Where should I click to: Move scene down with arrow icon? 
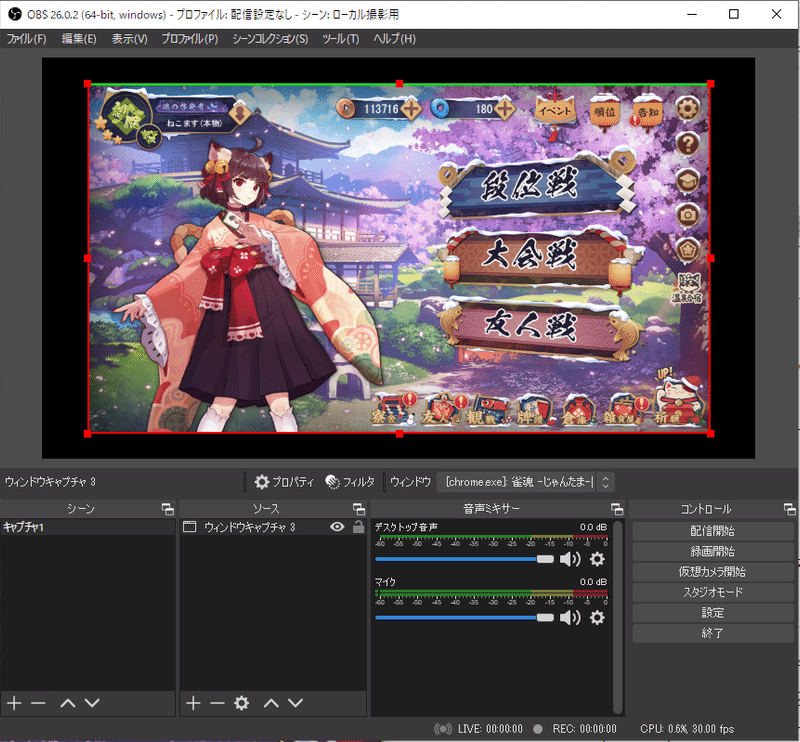(x=92, y=703)
